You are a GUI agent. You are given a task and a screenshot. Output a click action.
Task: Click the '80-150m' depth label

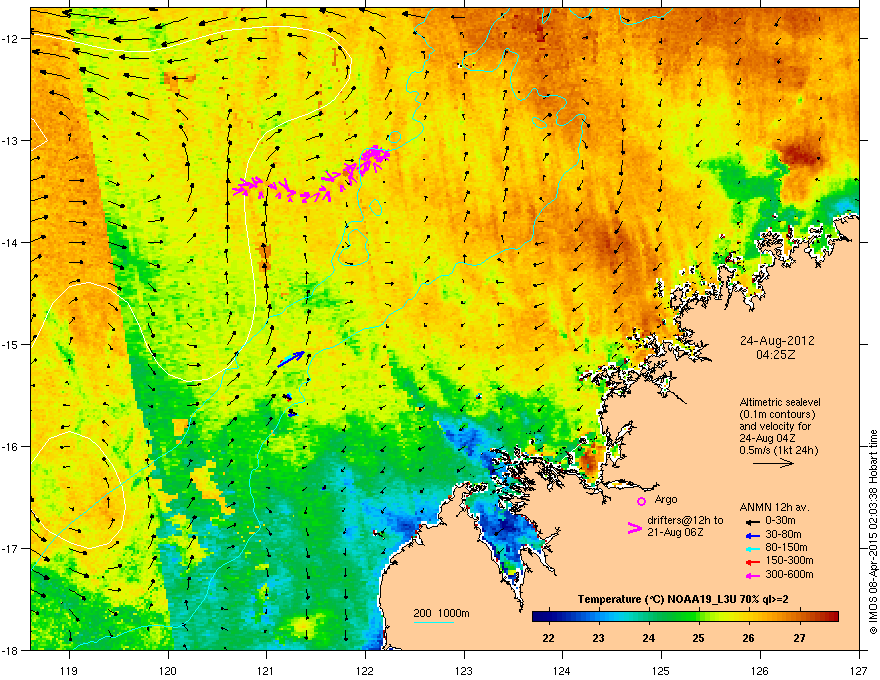point(786,548)
